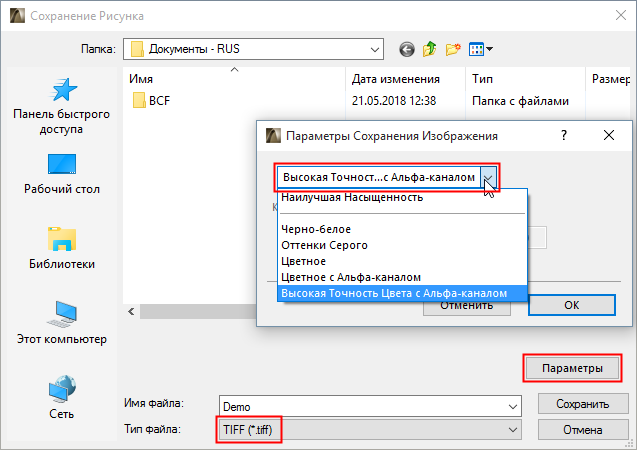Expand the Папка folder dropdown
Viewport: 637px width, 450px height.
(x=375, y=49)
